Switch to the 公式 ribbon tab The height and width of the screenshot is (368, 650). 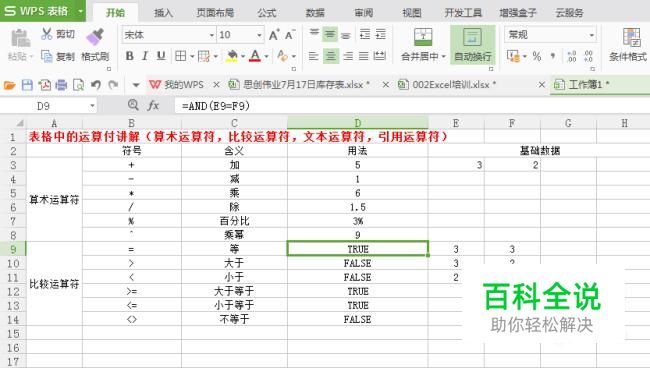pyautogui.click(x=267, y=13)
